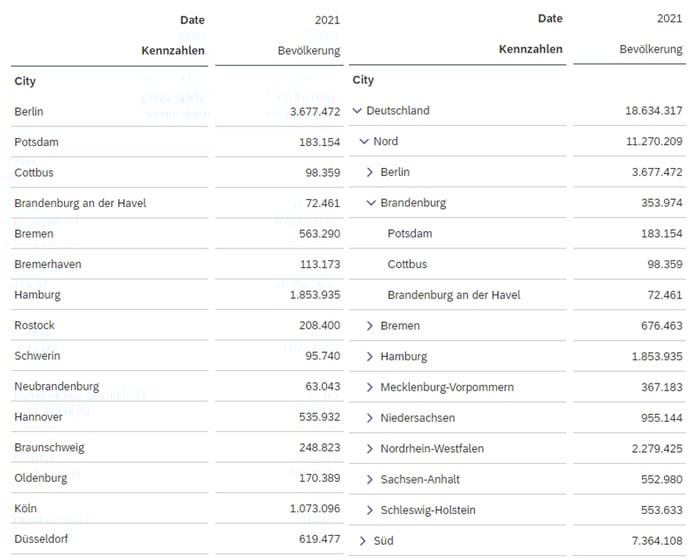Click the City header in left table
The height and width of the screenshot is (560, 700).
pos(25,81)
